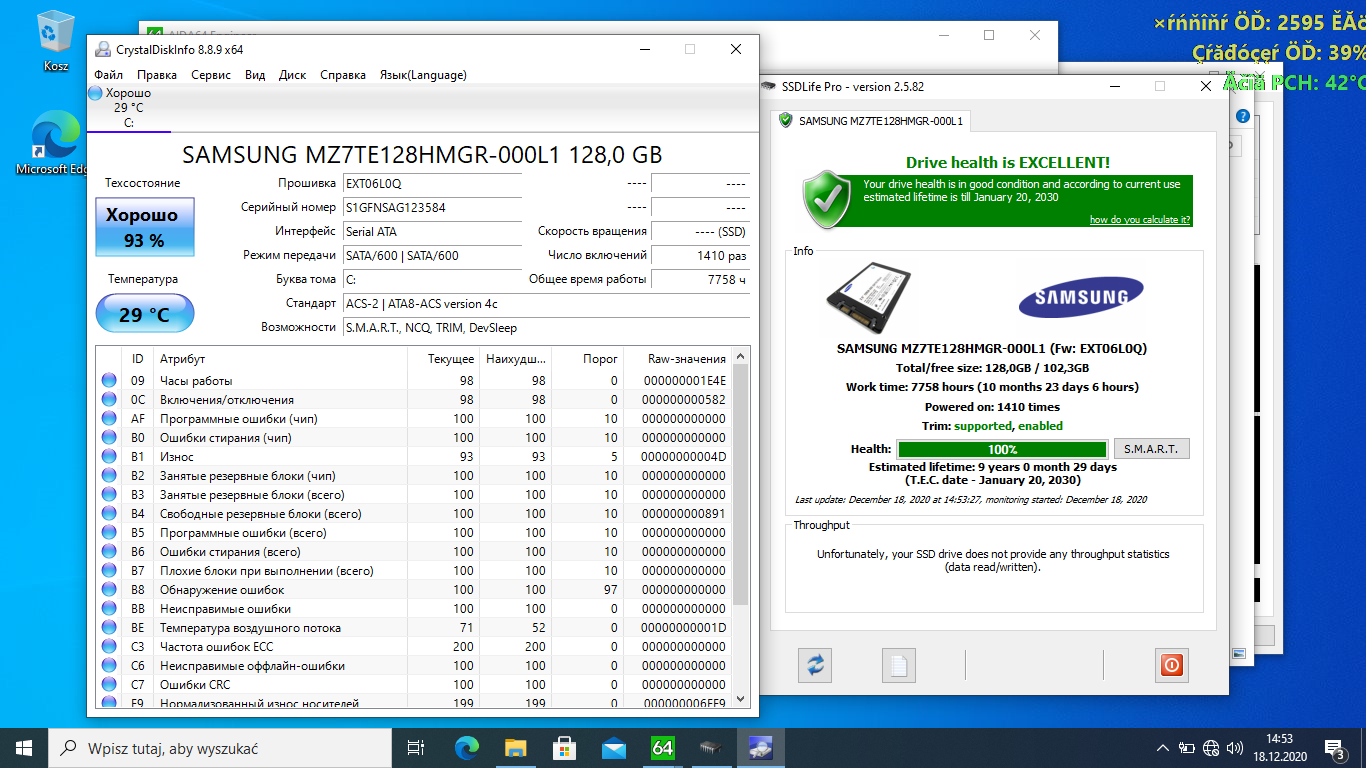
Task: Click the 29 °C temperature button
Action: (x=145, y=314)
